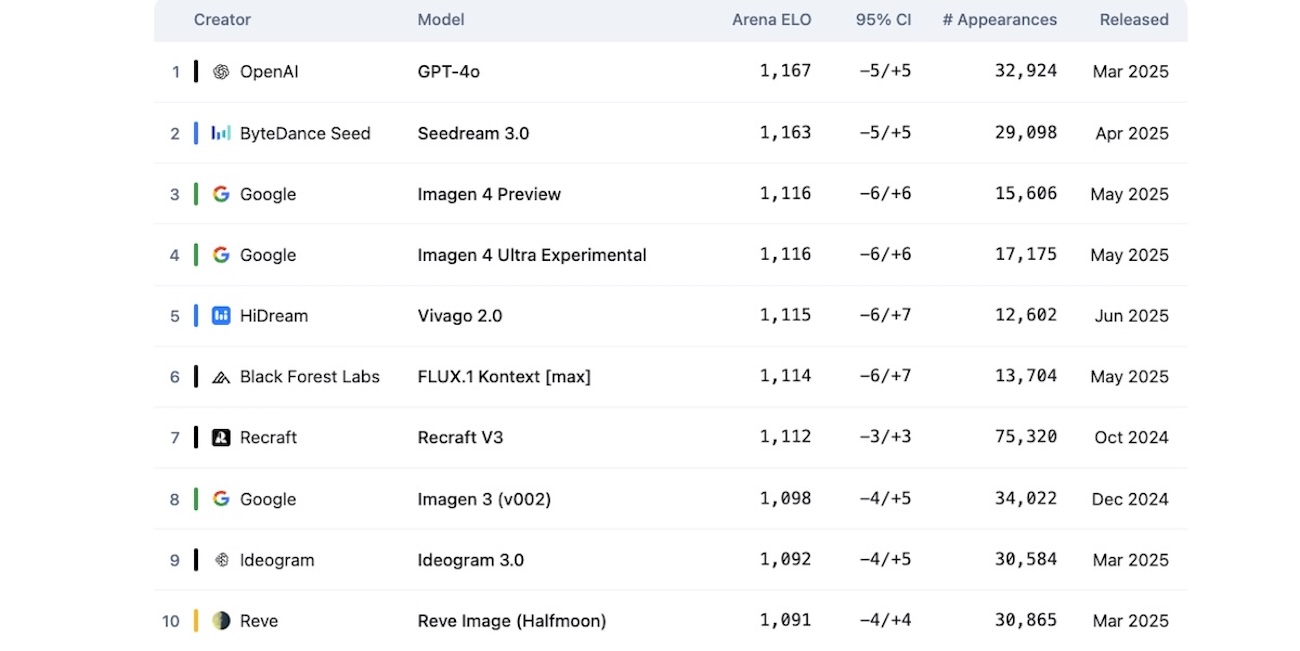Click the Recraft logo icon
The image size is (1300, 651).
221,437
